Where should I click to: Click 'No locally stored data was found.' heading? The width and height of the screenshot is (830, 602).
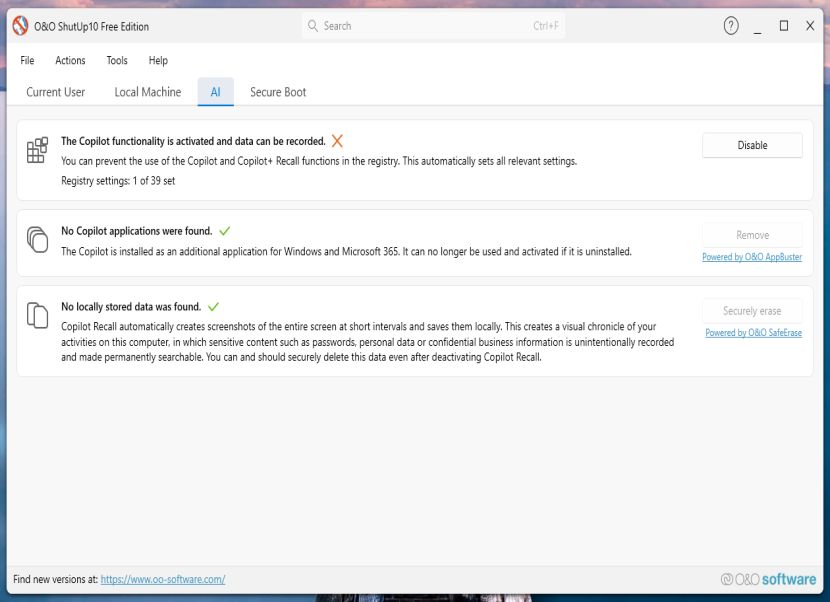tap(131, 307)
